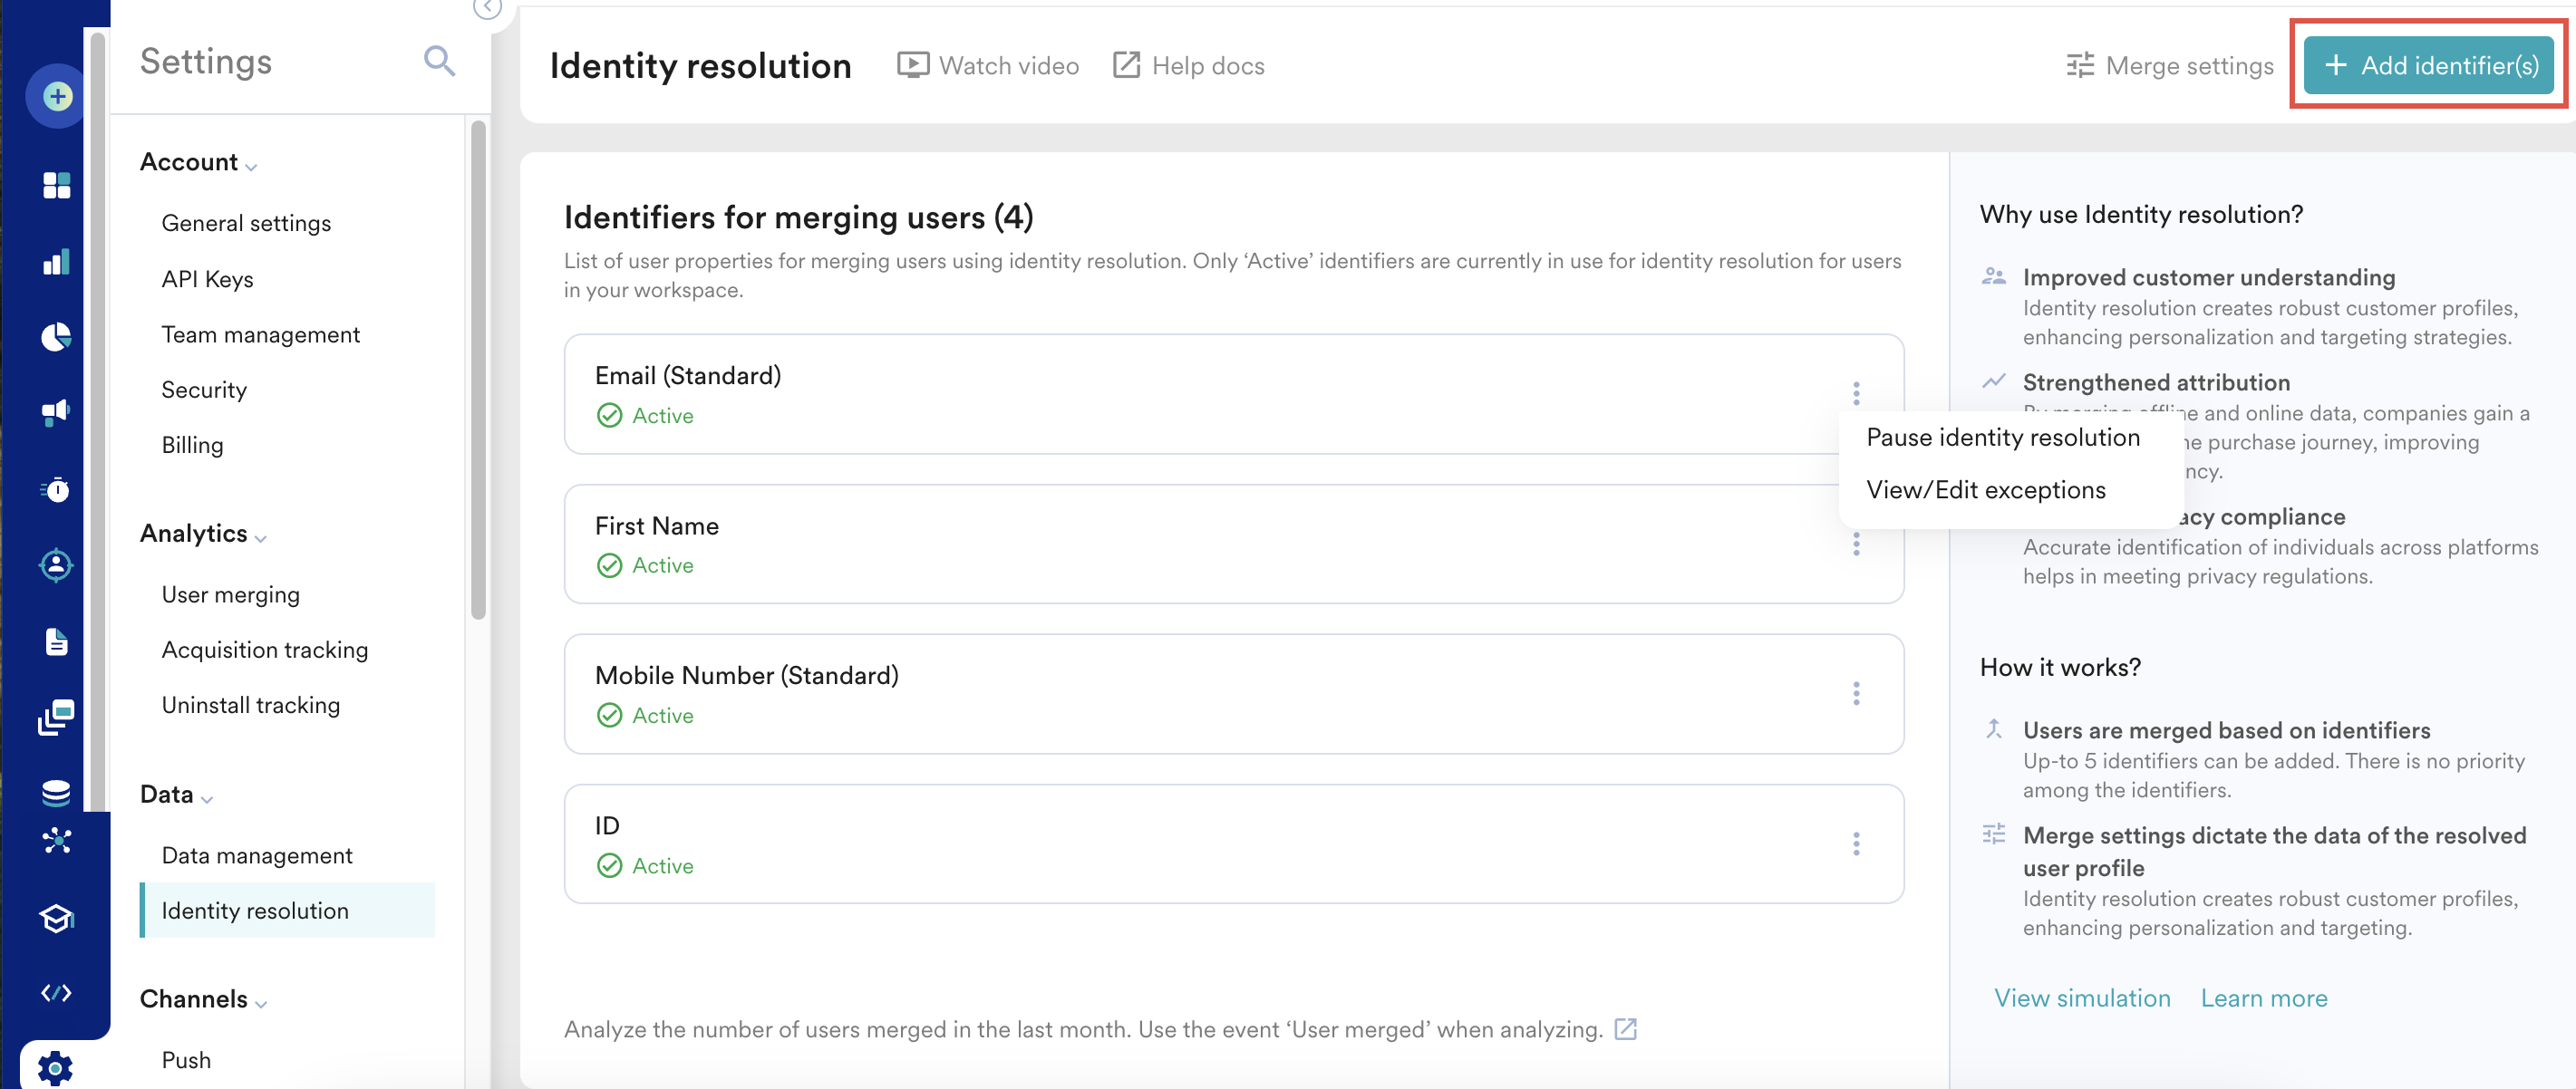Collapse the Account section chevron

pos(251,167)
